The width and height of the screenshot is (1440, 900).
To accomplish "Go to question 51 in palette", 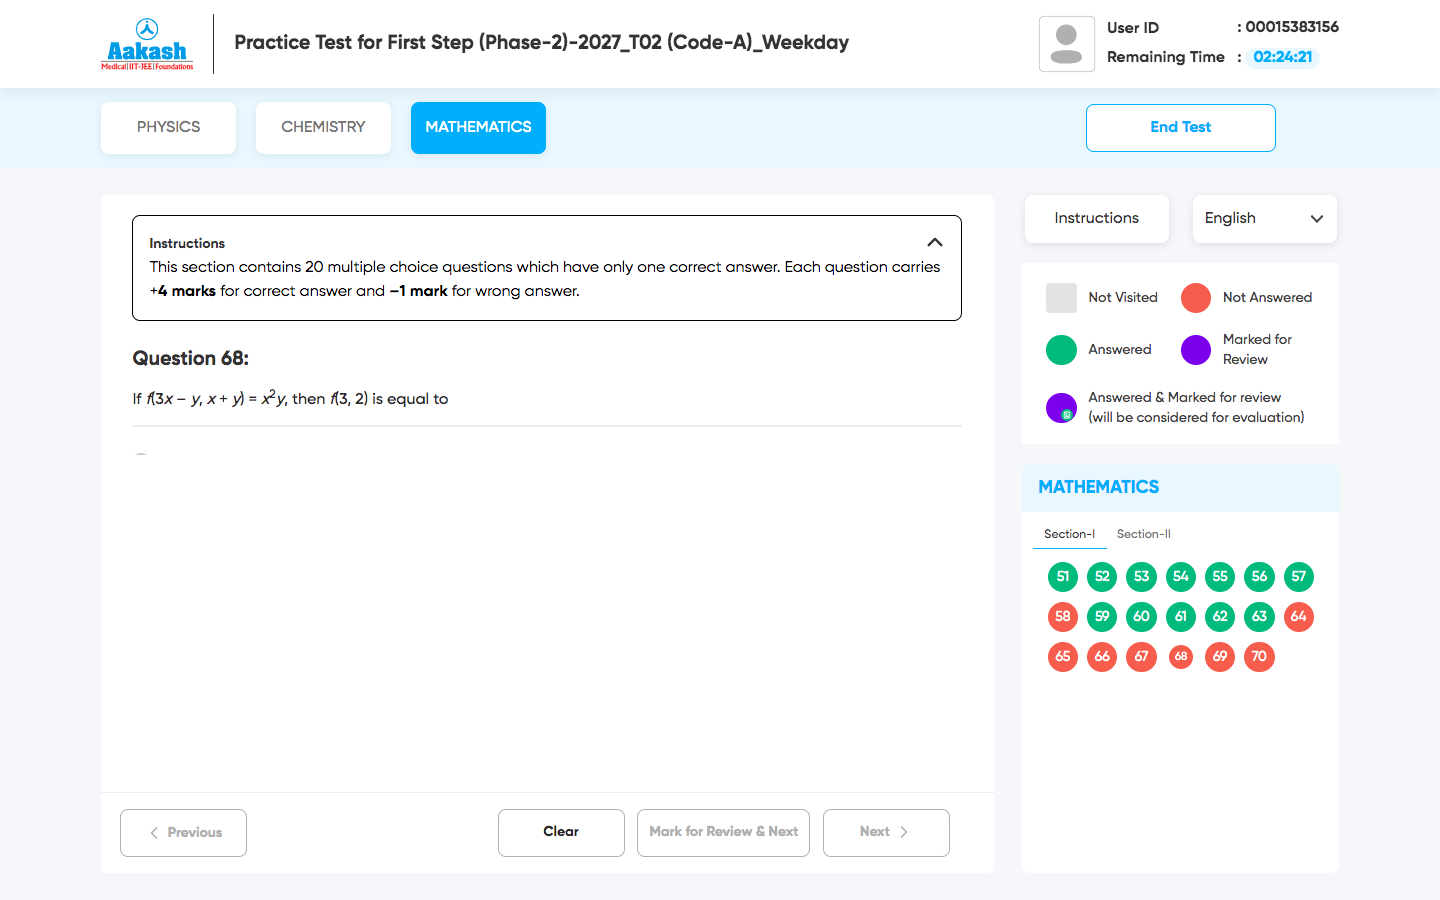I will point(1062,576).
